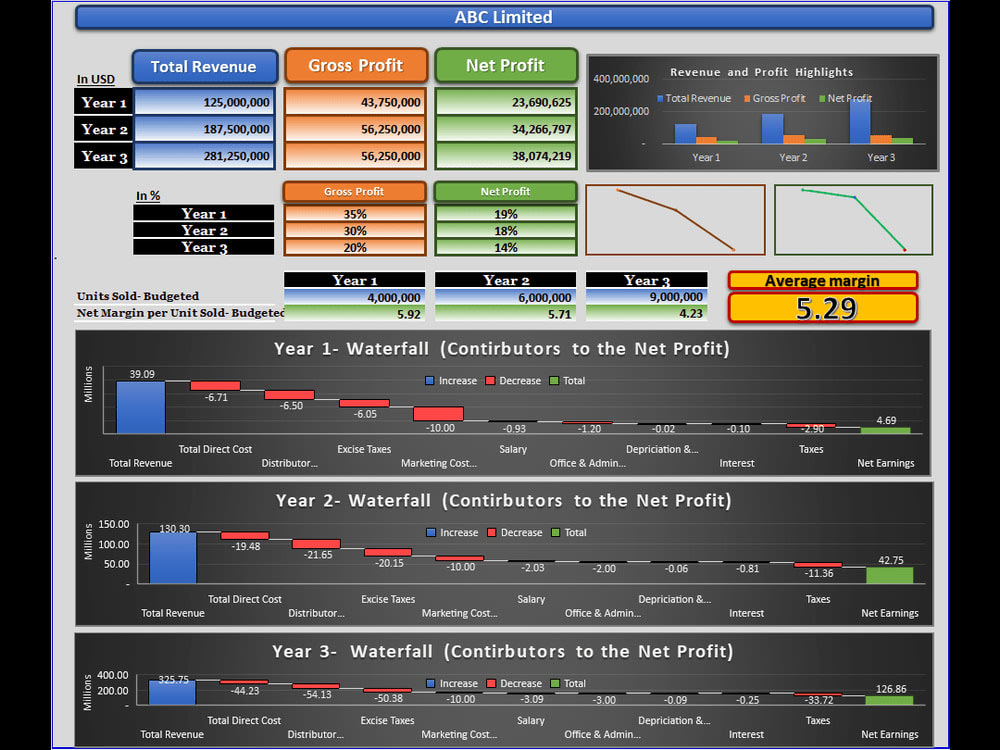Select the Gross Profit legend marker in highlights chart

pyautogui.click(x=747, y=98)
